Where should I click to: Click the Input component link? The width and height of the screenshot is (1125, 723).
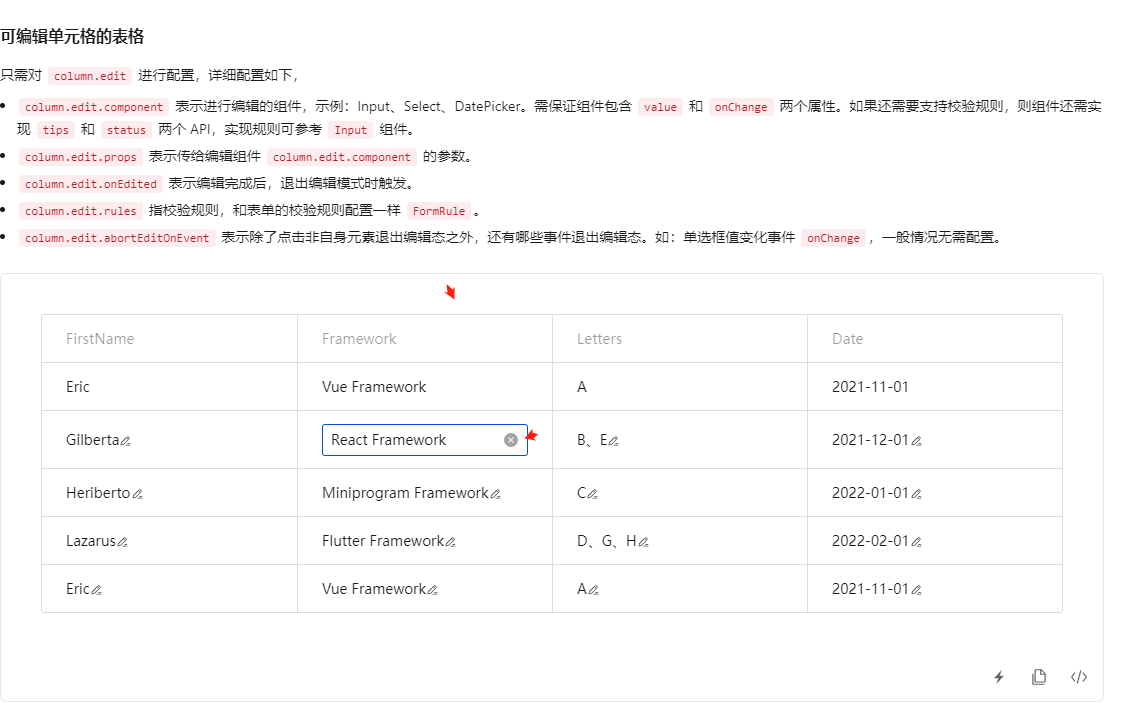(x=350, y=130)
